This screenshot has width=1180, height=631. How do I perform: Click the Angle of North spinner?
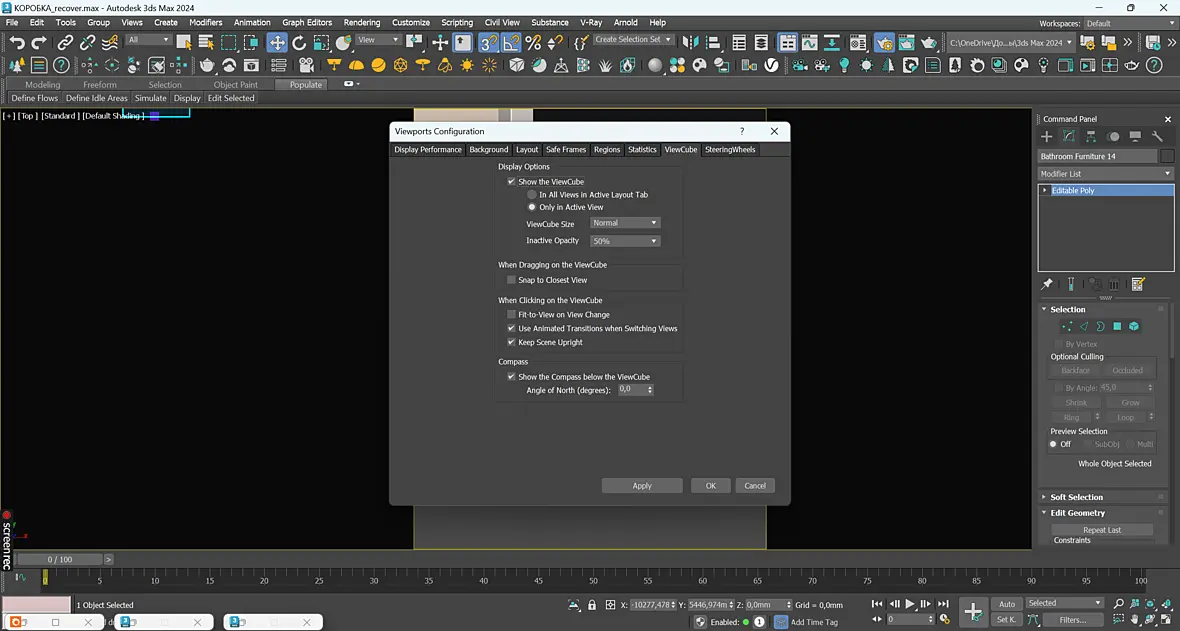pyautogui.click(x=649, y=389)
